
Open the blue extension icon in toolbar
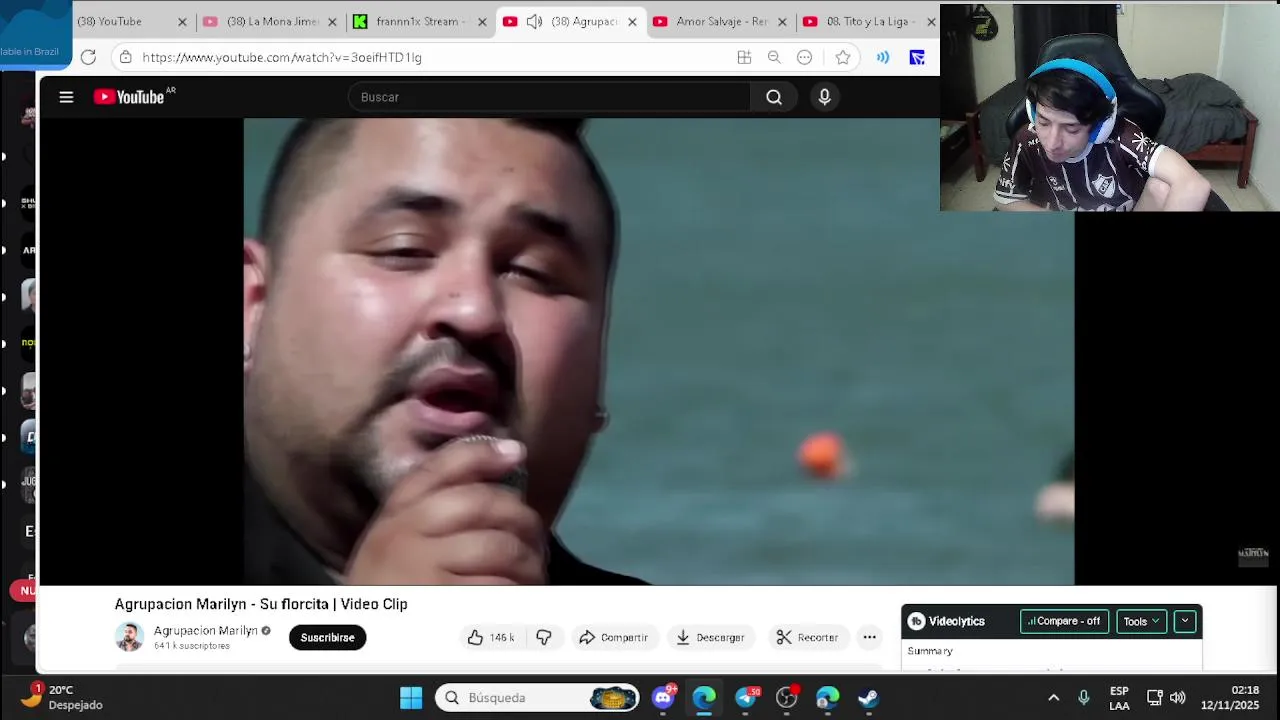click(917, 57)
